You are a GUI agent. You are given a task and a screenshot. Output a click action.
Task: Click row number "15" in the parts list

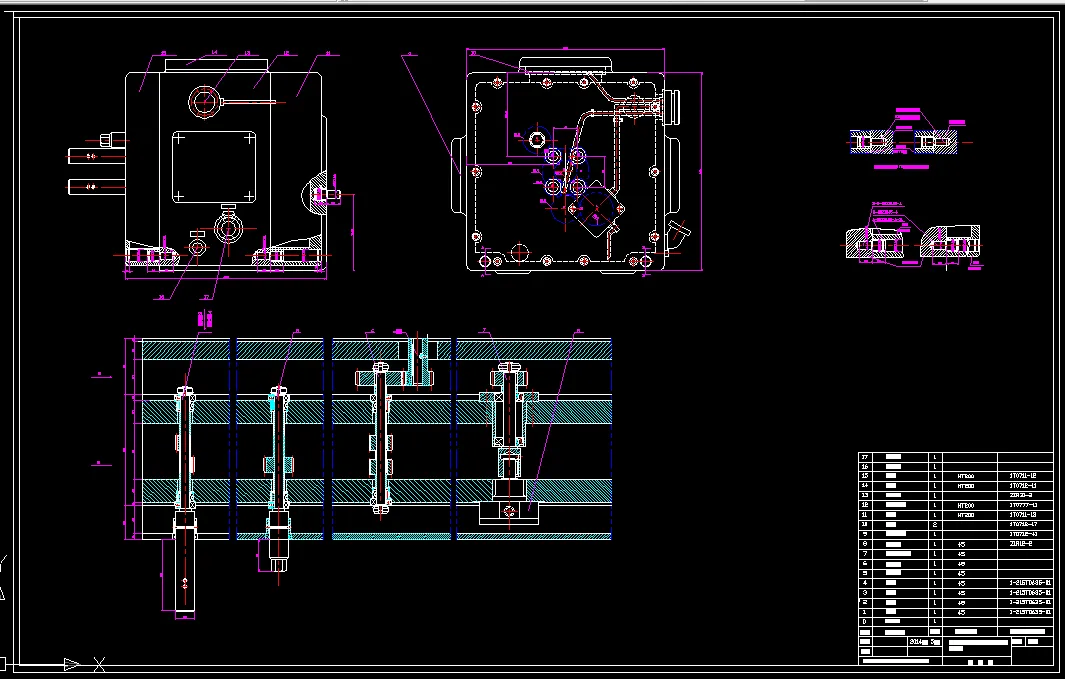point(865,476)
